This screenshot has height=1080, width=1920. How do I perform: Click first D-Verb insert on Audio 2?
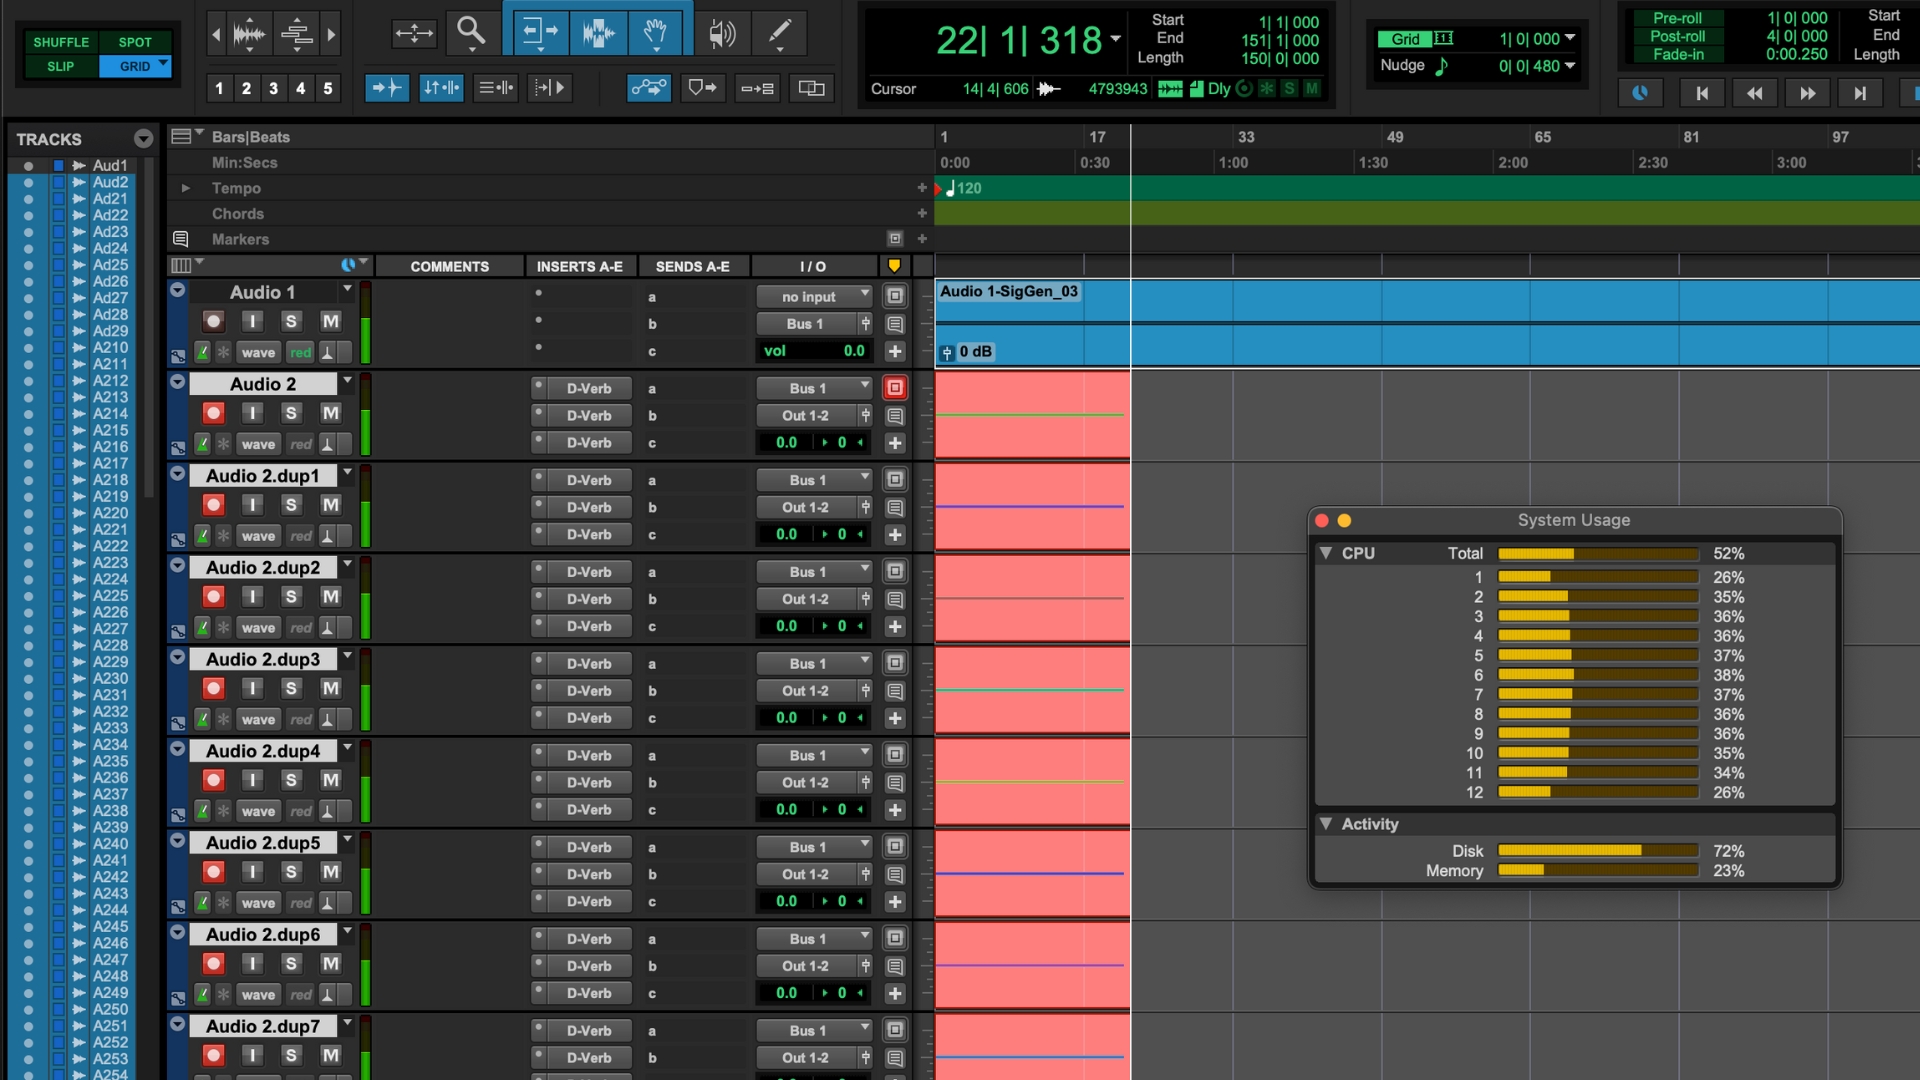(589, 389)
